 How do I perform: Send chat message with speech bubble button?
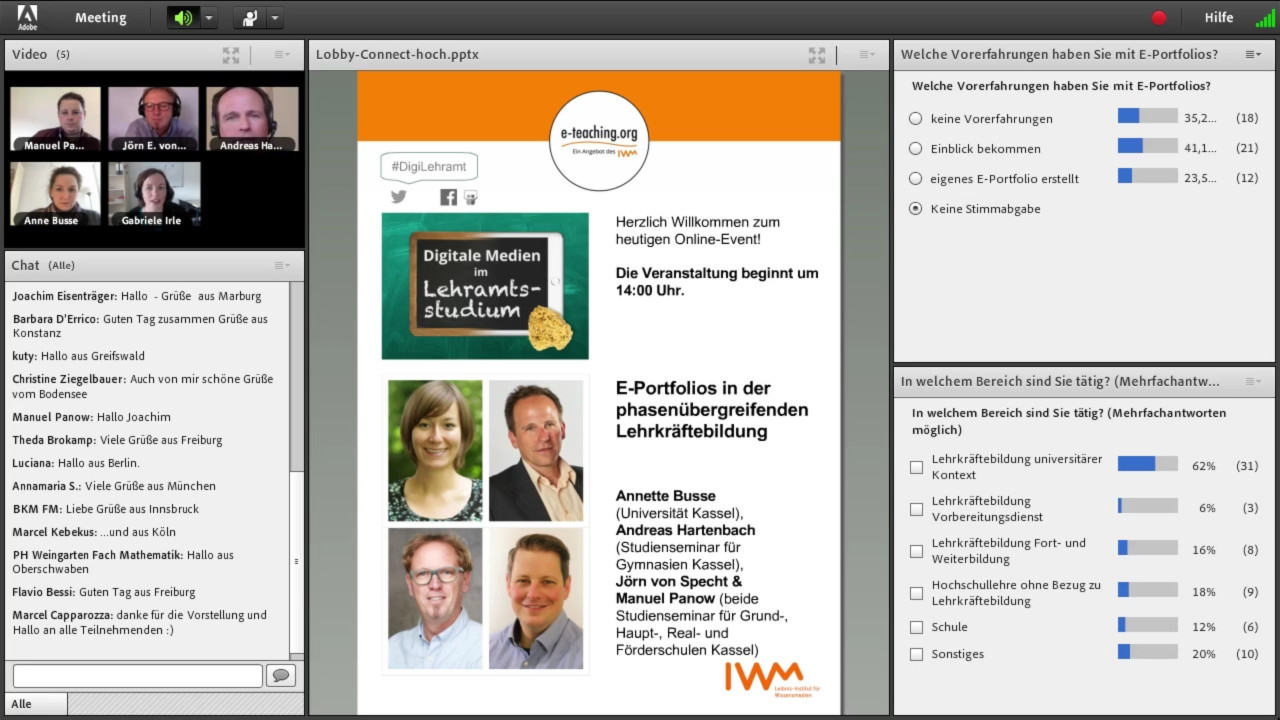[x=281, y=676]
